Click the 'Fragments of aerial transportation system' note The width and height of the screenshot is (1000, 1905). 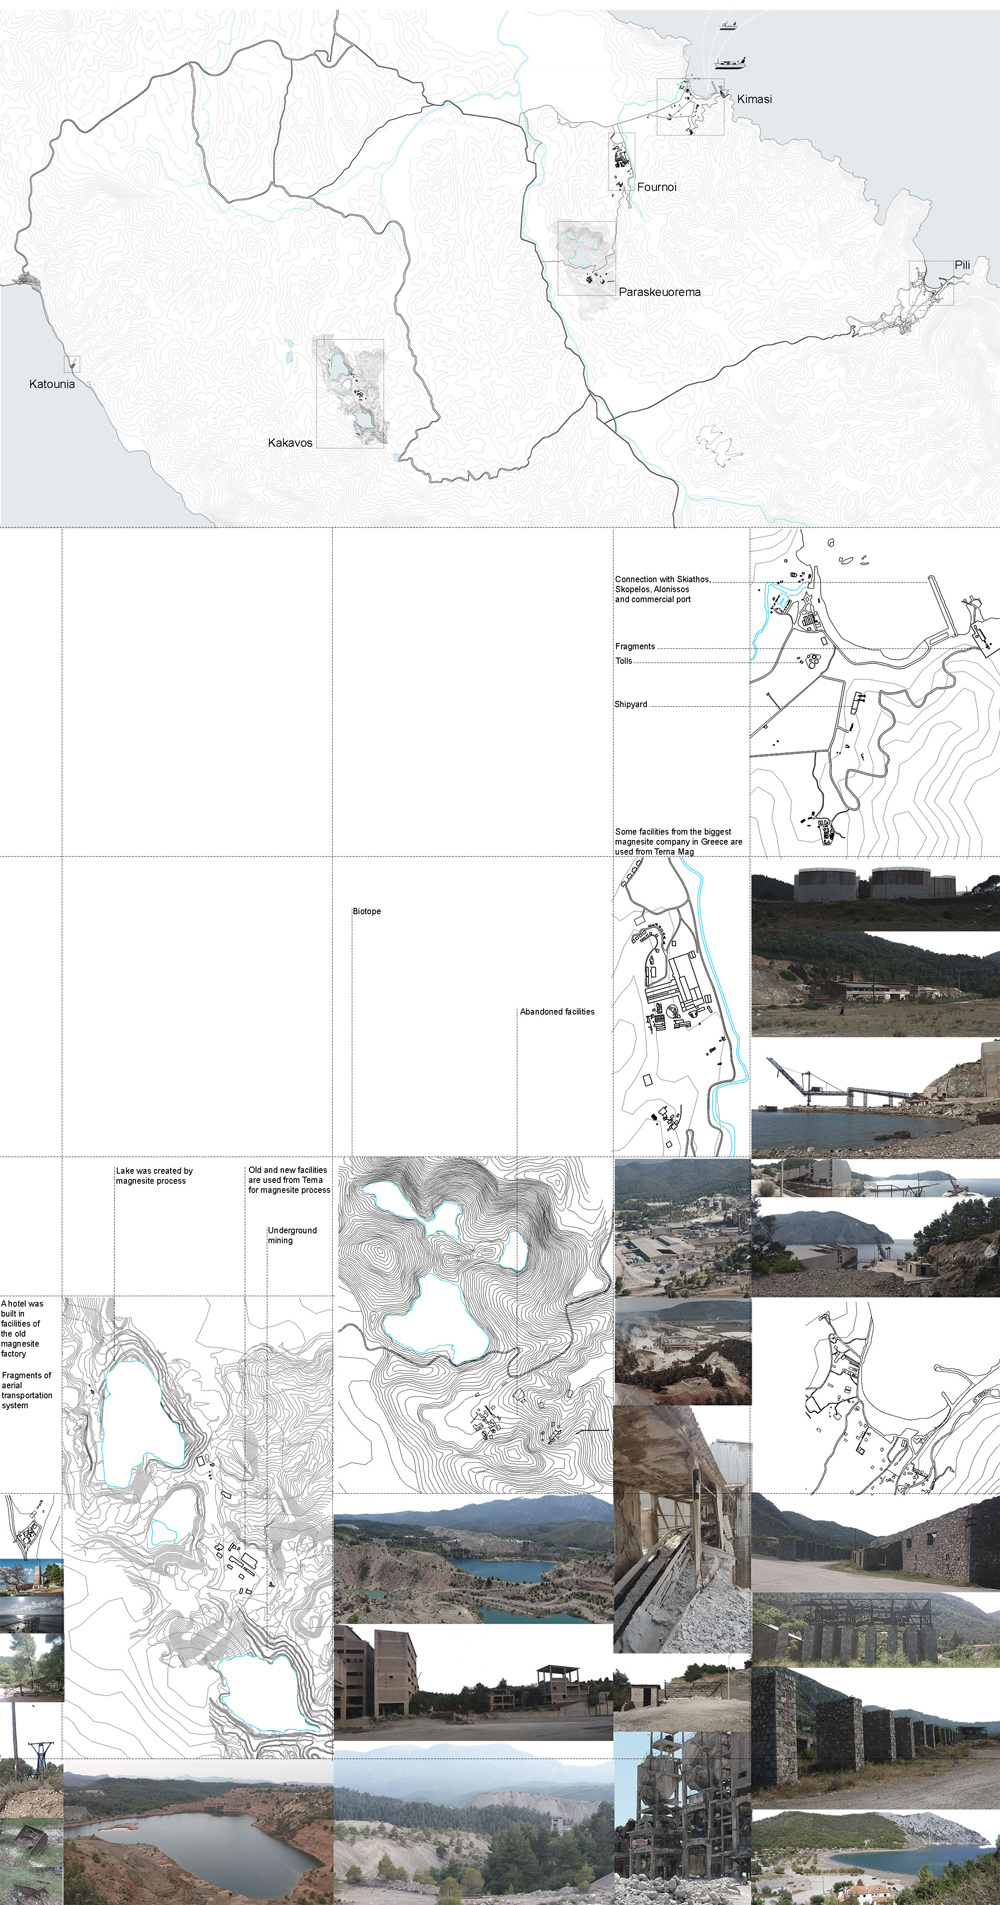click(x=27, y=1390)
